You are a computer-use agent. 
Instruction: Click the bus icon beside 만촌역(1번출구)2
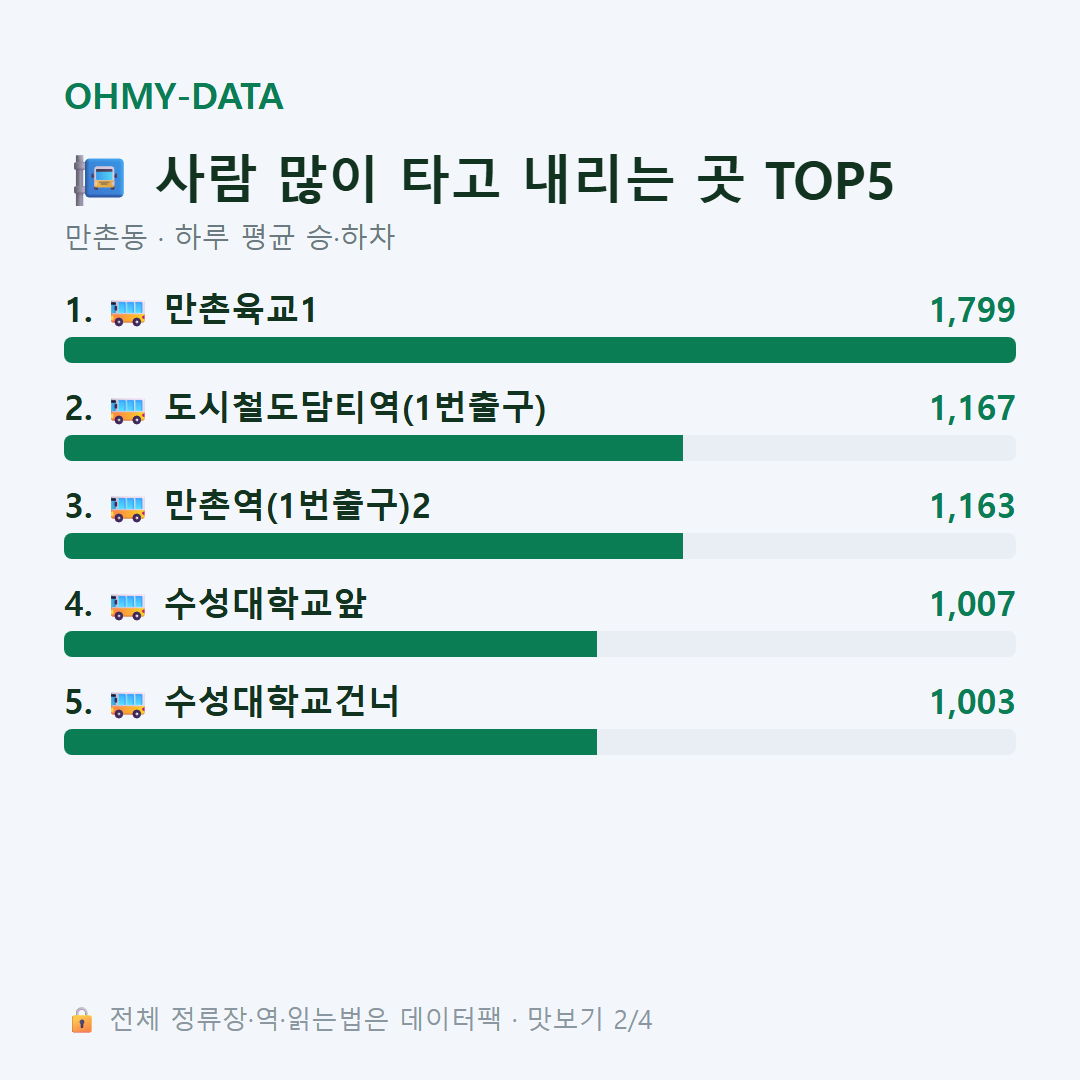pyautogui.click(x=127, y=508)
